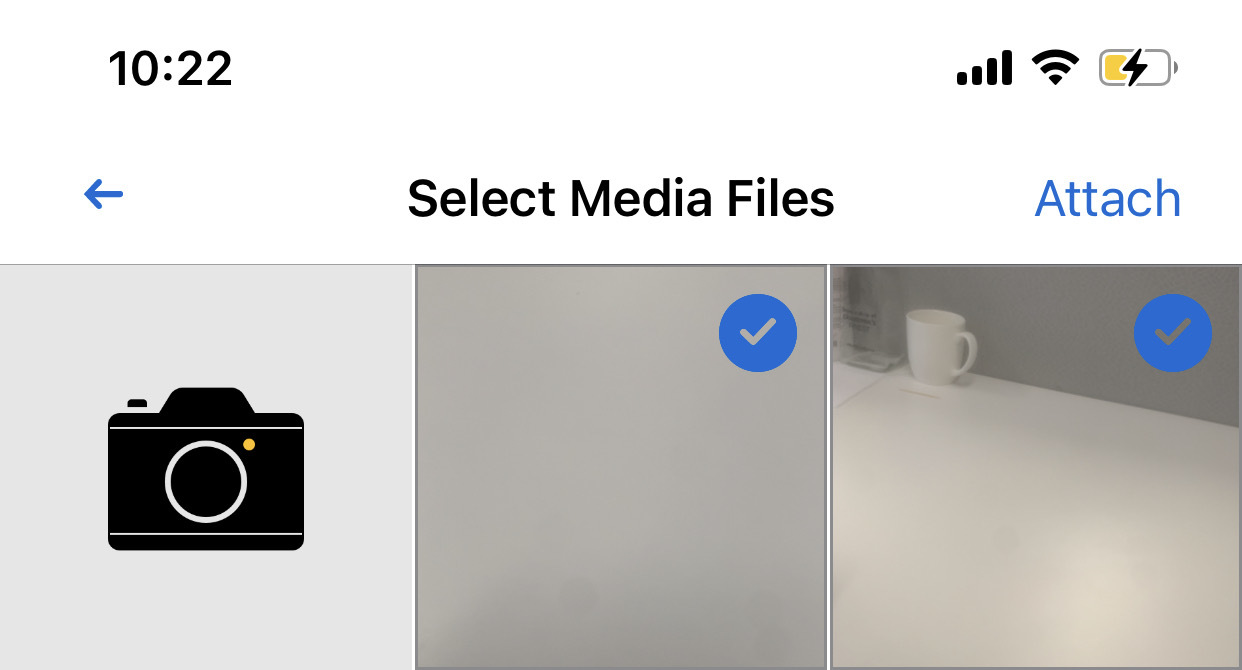Viewport: 1242px width, 670px height.
Task: Click the yellow flash dot on camera icon
Action: (249, 444)
